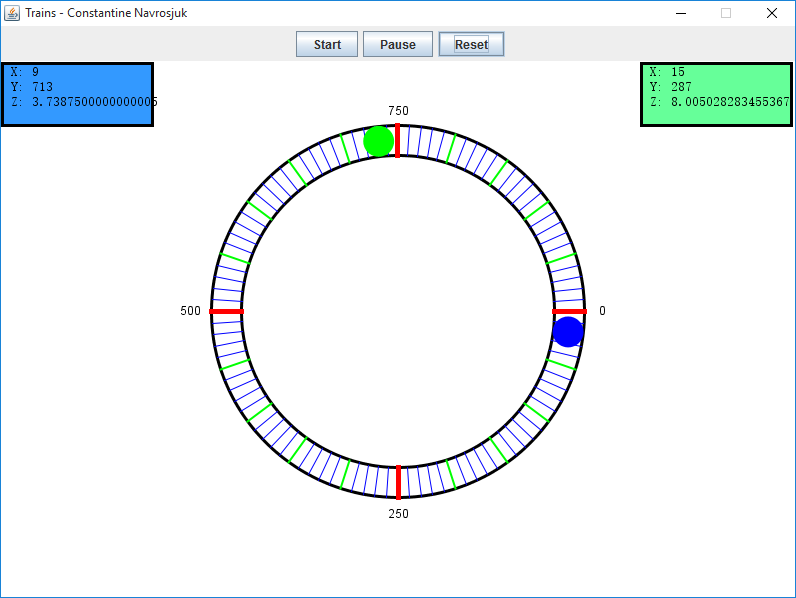Click the 750 track label
Screen dimensions: 796x598
[398, 111]
